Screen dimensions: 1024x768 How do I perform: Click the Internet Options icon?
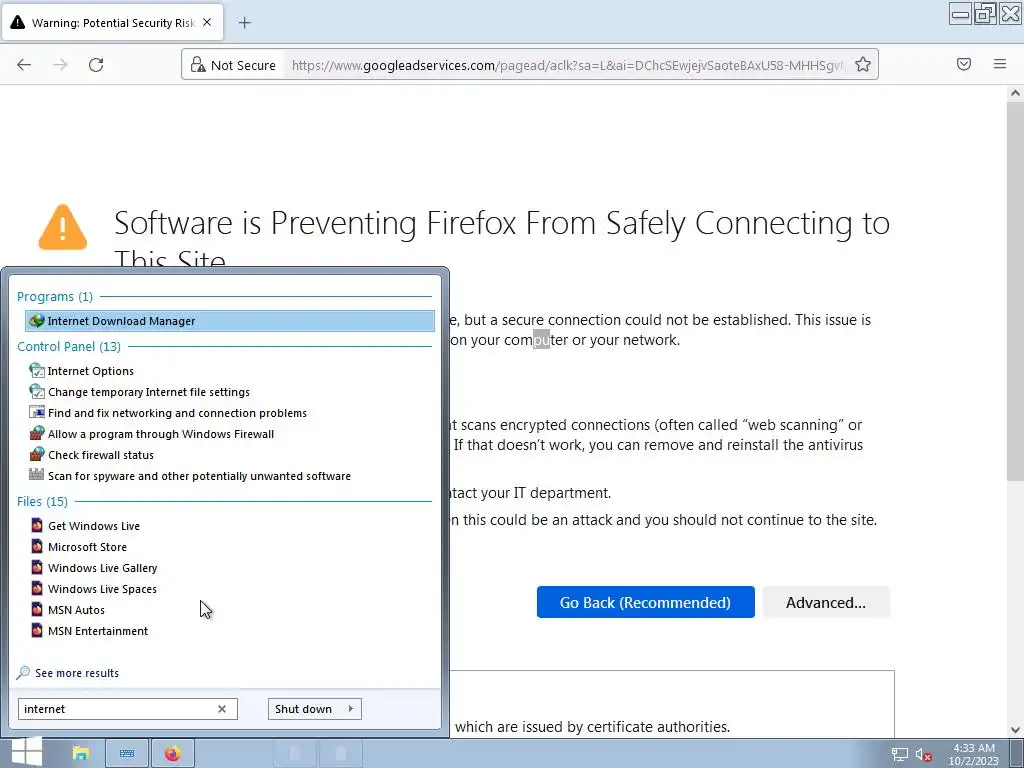click(x=37, y=370)
